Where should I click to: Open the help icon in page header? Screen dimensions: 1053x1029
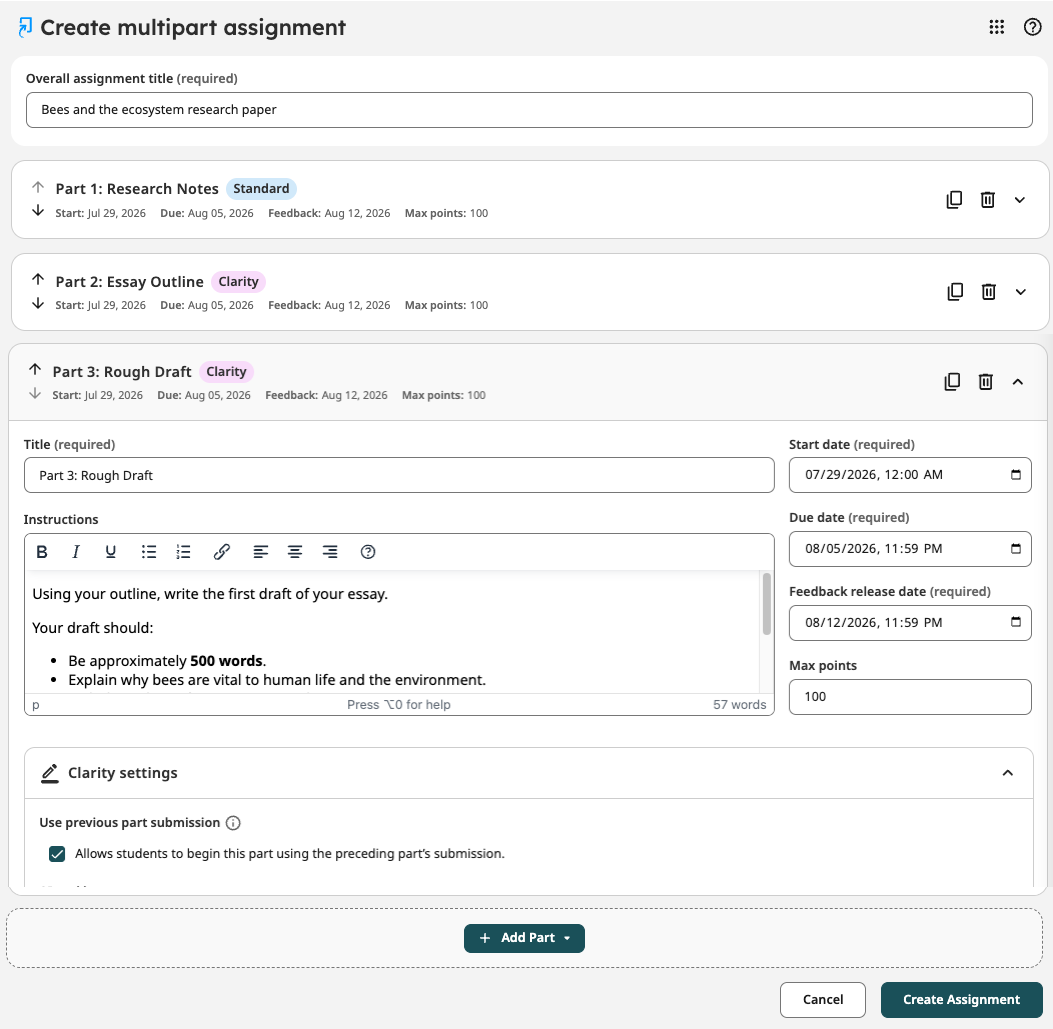(1032, 27)
